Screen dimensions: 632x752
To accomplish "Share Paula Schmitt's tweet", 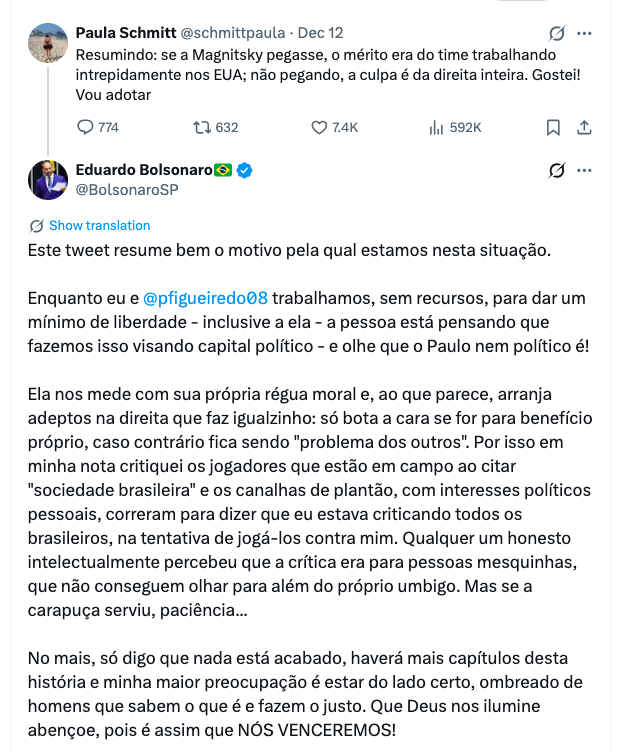I will [586, 127].
